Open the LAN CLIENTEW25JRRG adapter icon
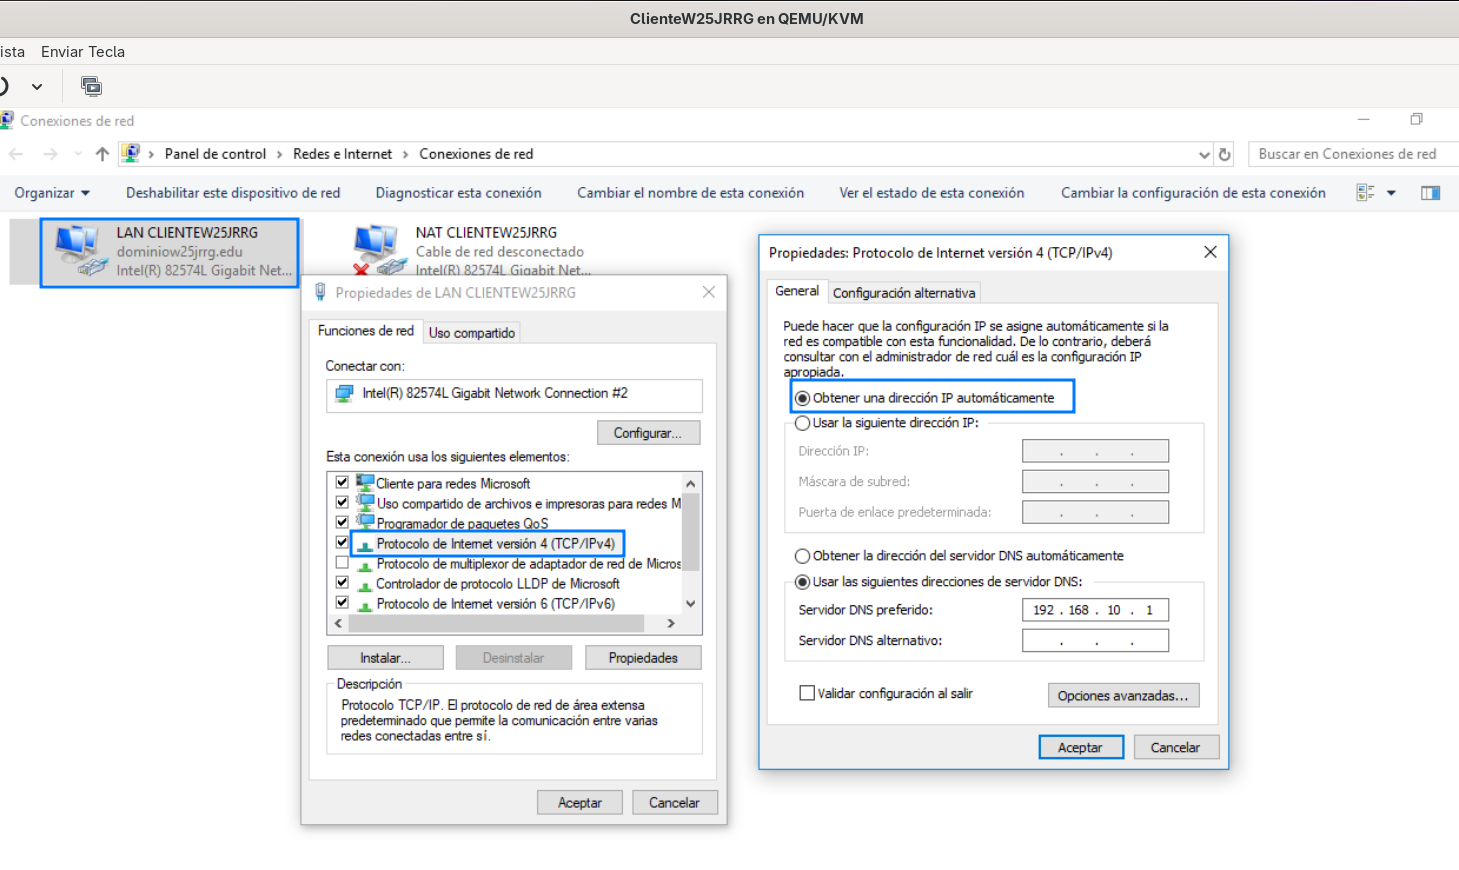 79,250
